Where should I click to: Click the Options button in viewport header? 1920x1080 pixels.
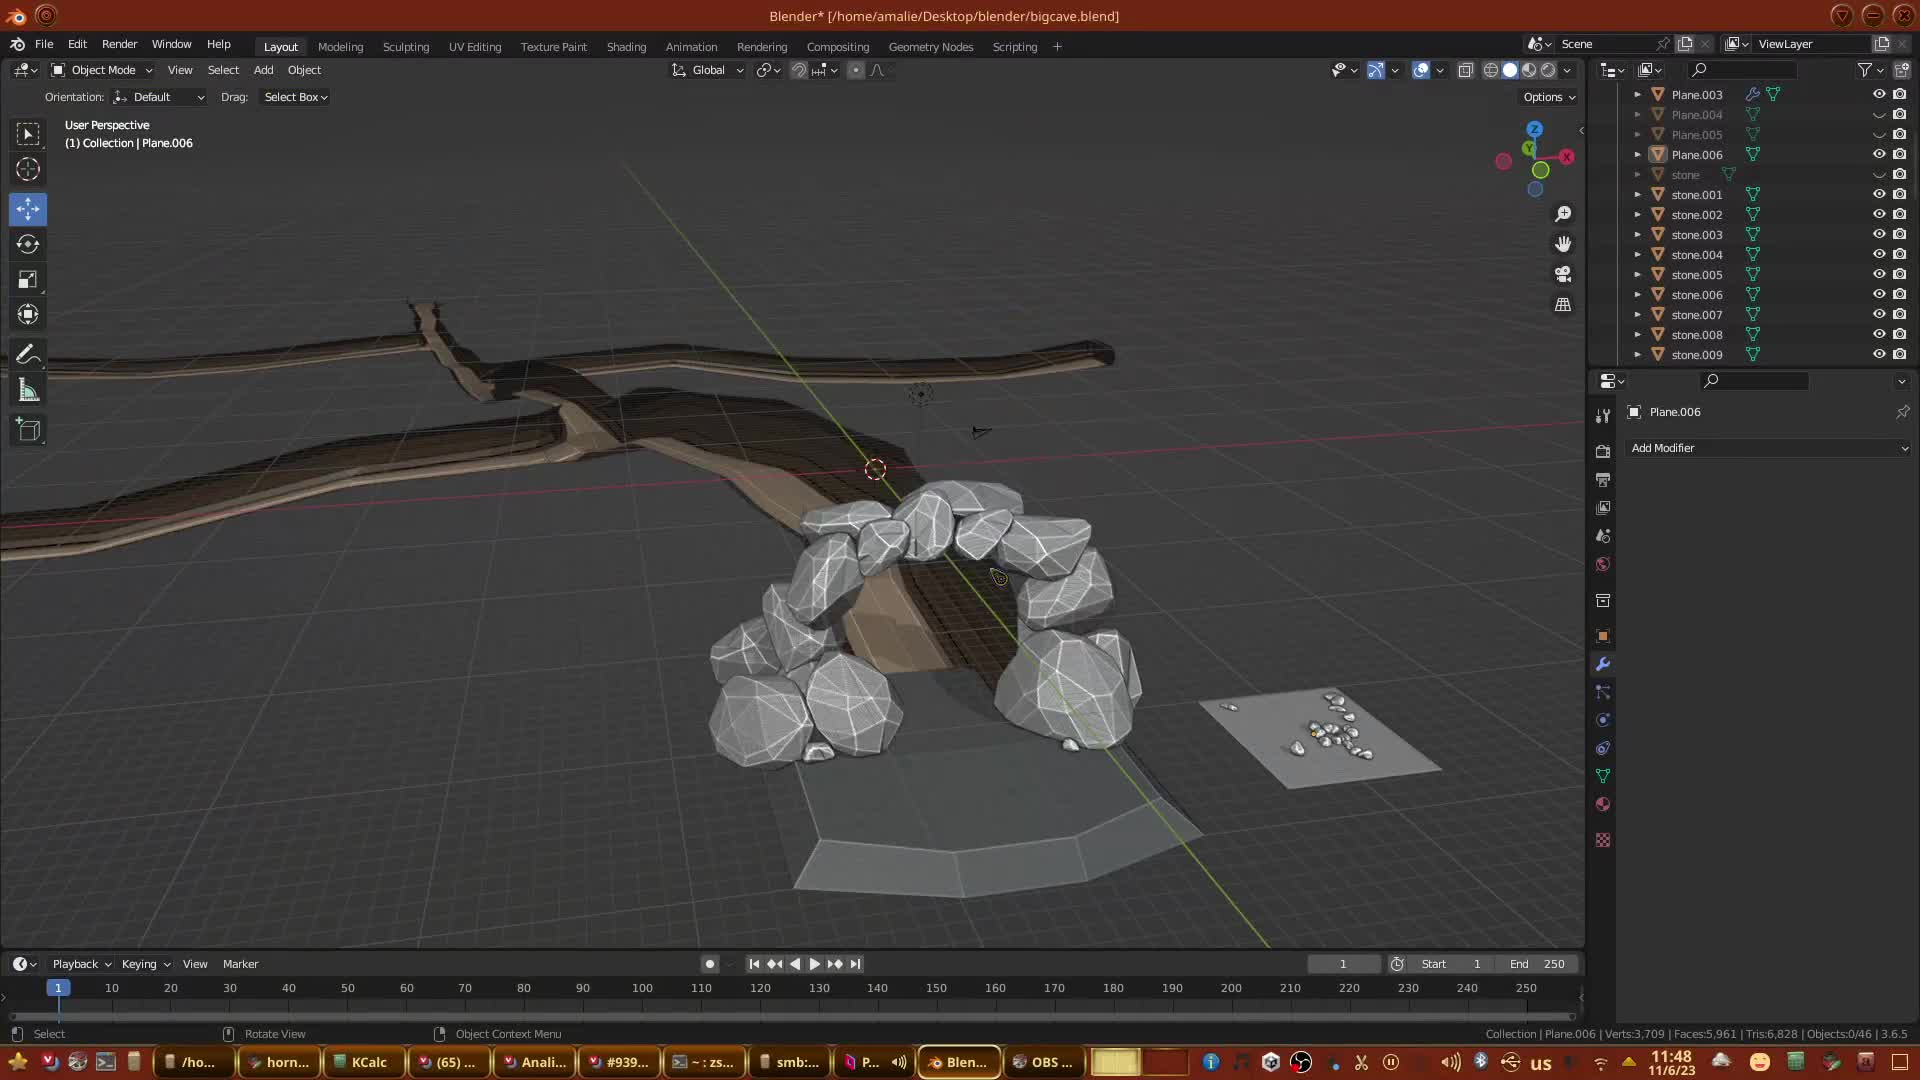pyautogui.click(x=1549, y=97)
